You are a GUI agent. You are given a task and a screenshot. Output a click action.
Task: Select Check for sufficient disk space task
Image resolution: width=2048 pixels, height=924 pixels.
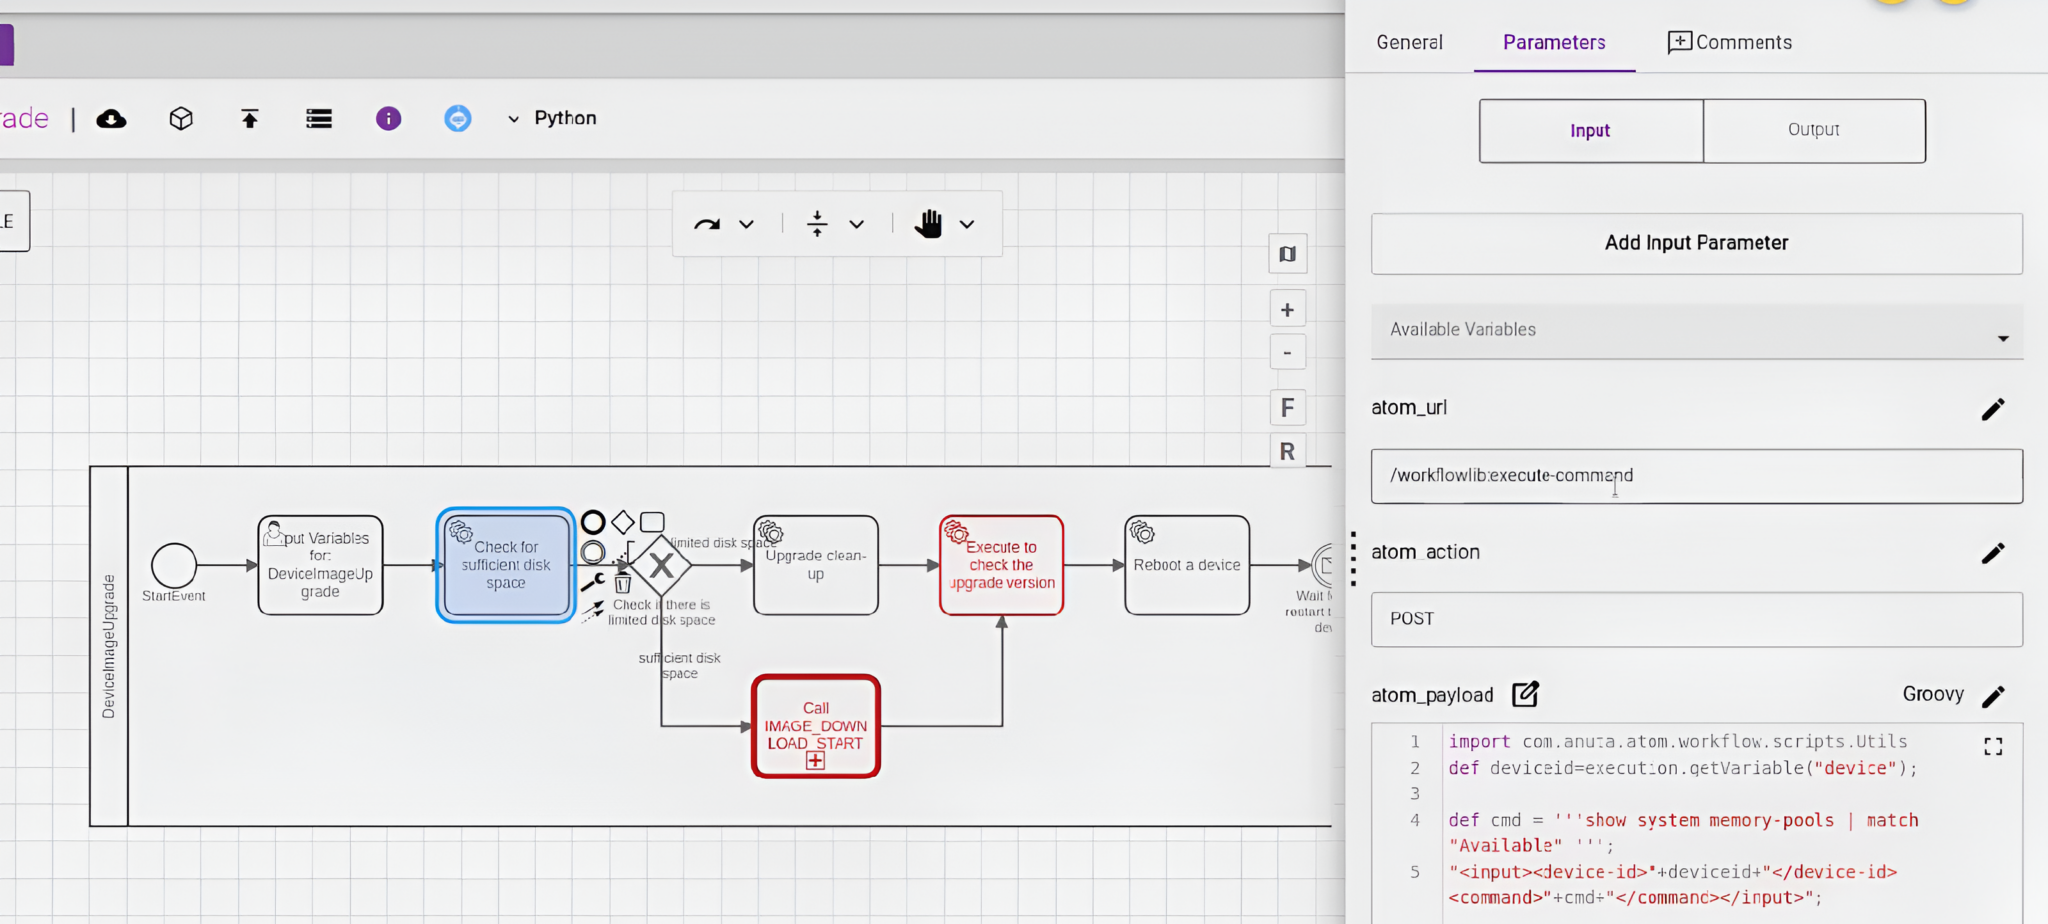click(506, 565)
